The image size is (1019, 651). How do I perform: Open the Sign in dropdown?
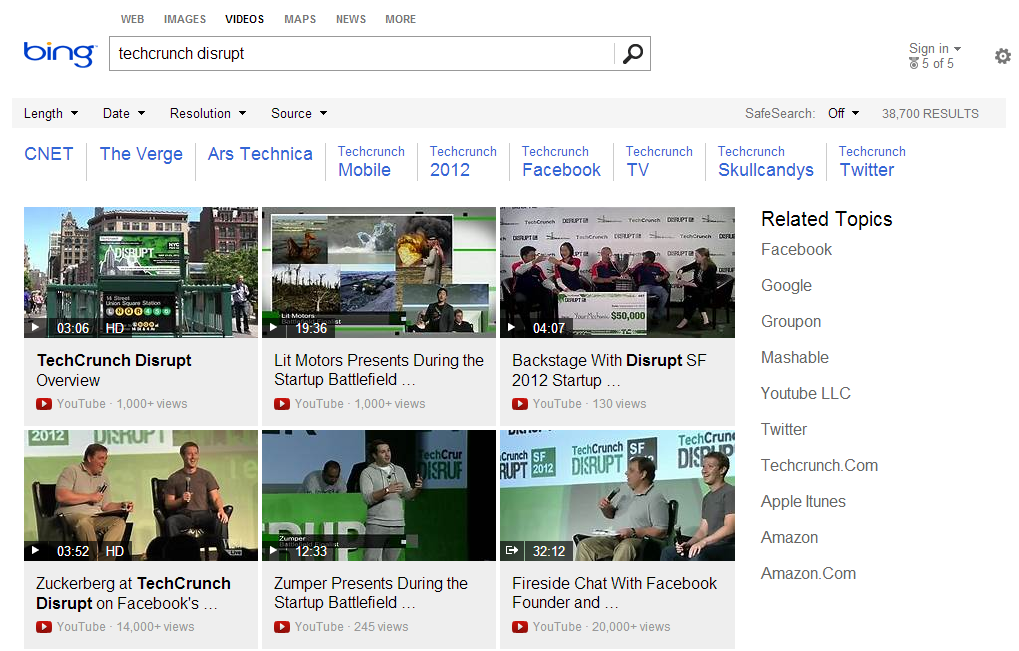coord(934,48)
